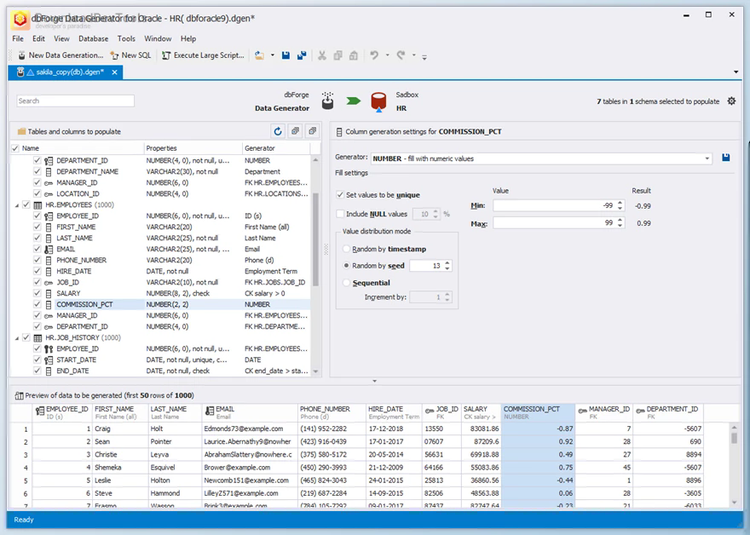
Task: Open the Tools menu
Action: coord(126,38)
